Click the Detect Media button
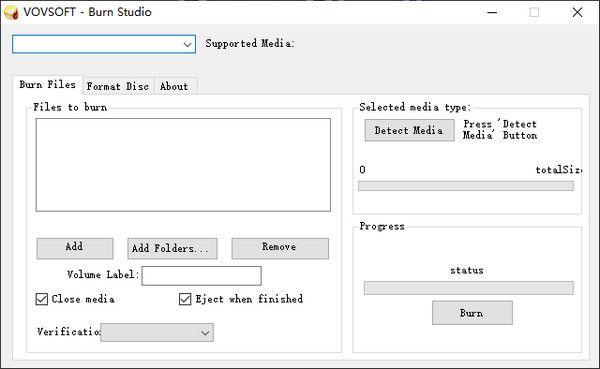Viewport: 600px width, 369px height. click(x=409, y=131)
